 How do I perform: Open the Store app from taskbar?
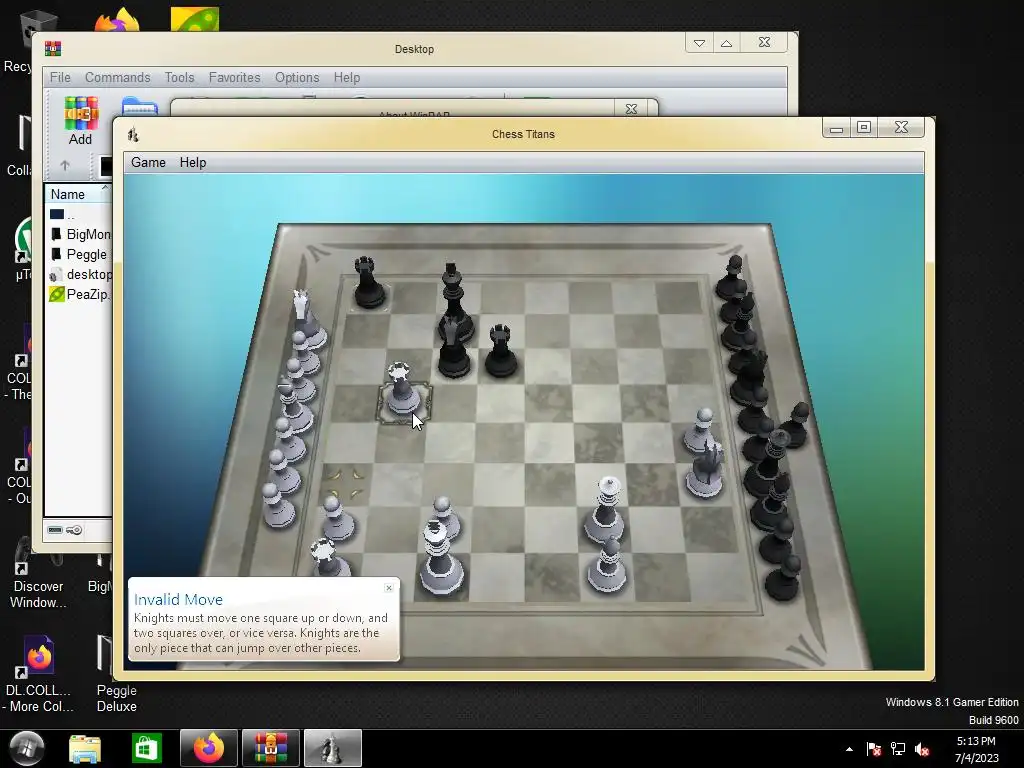coord(146,749)
